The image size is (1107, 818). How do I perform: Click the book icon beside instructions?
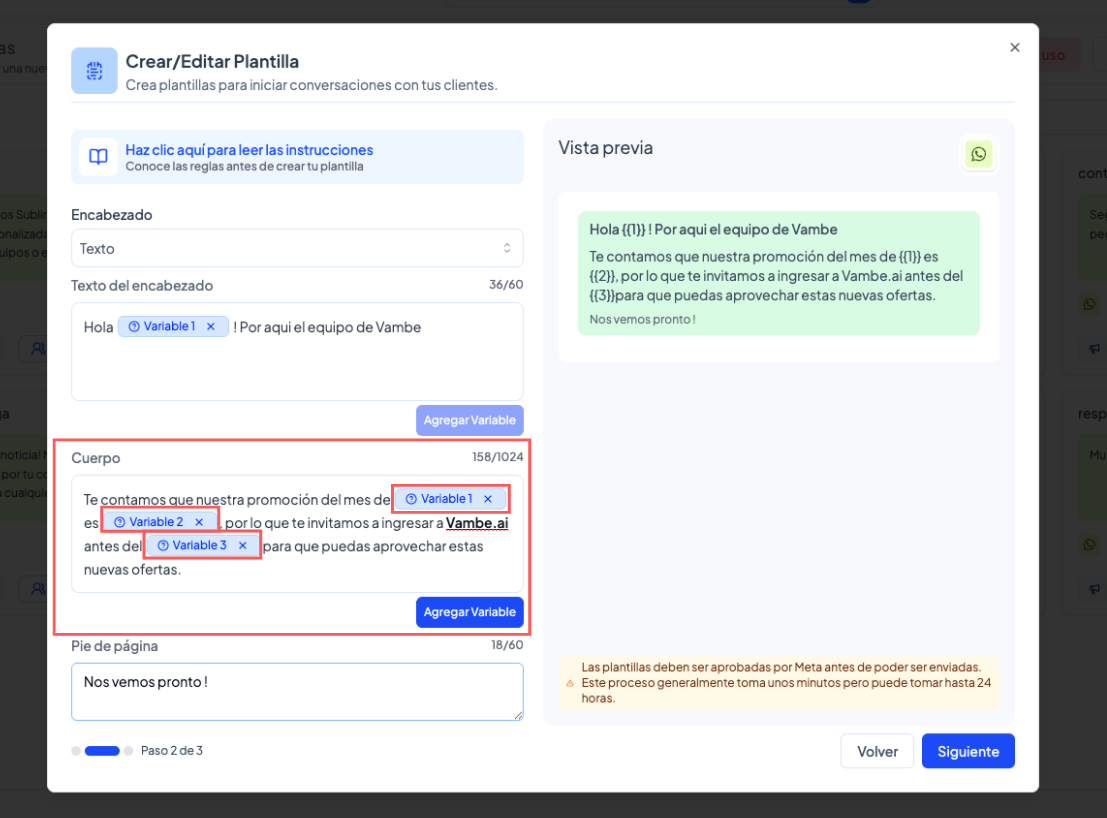pyautogui.click(x=98, y=157)
